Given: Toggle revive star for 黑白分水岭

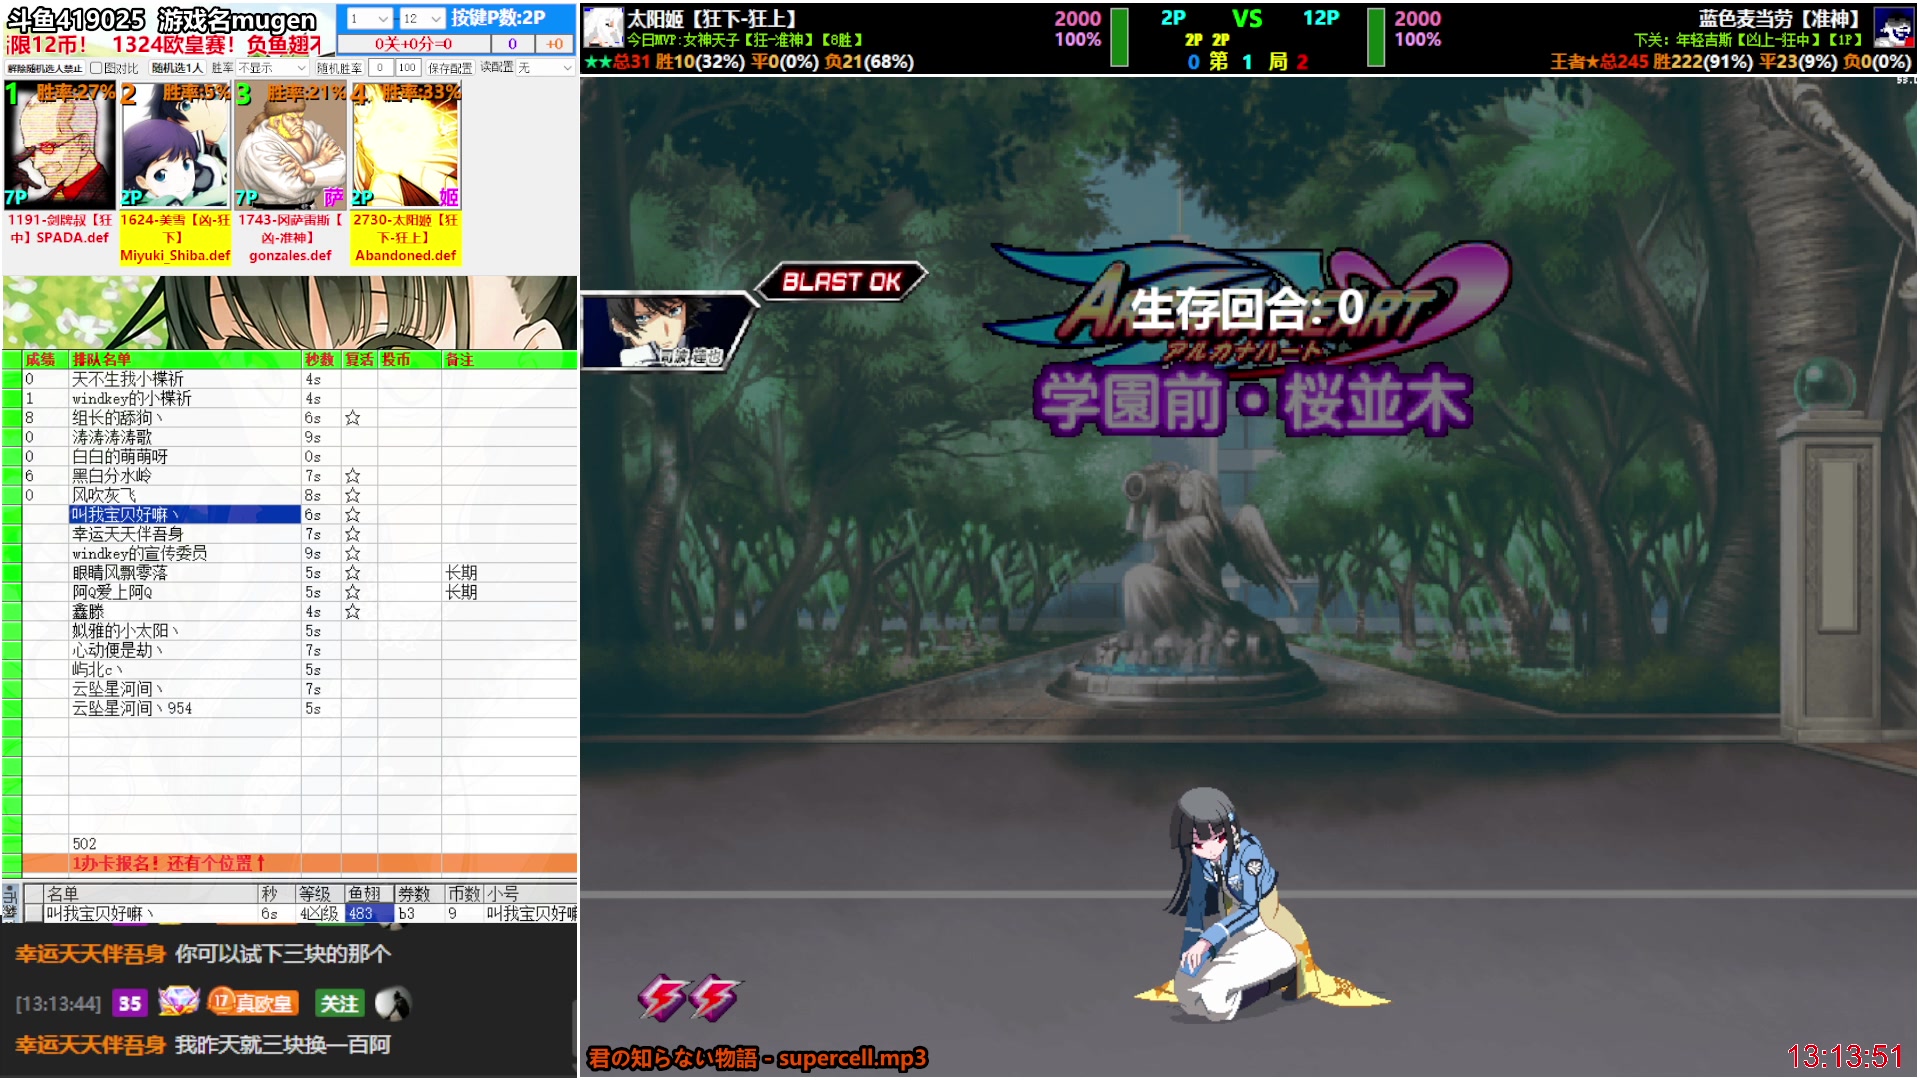Looking at the screenshot, I should pos(353,476).
